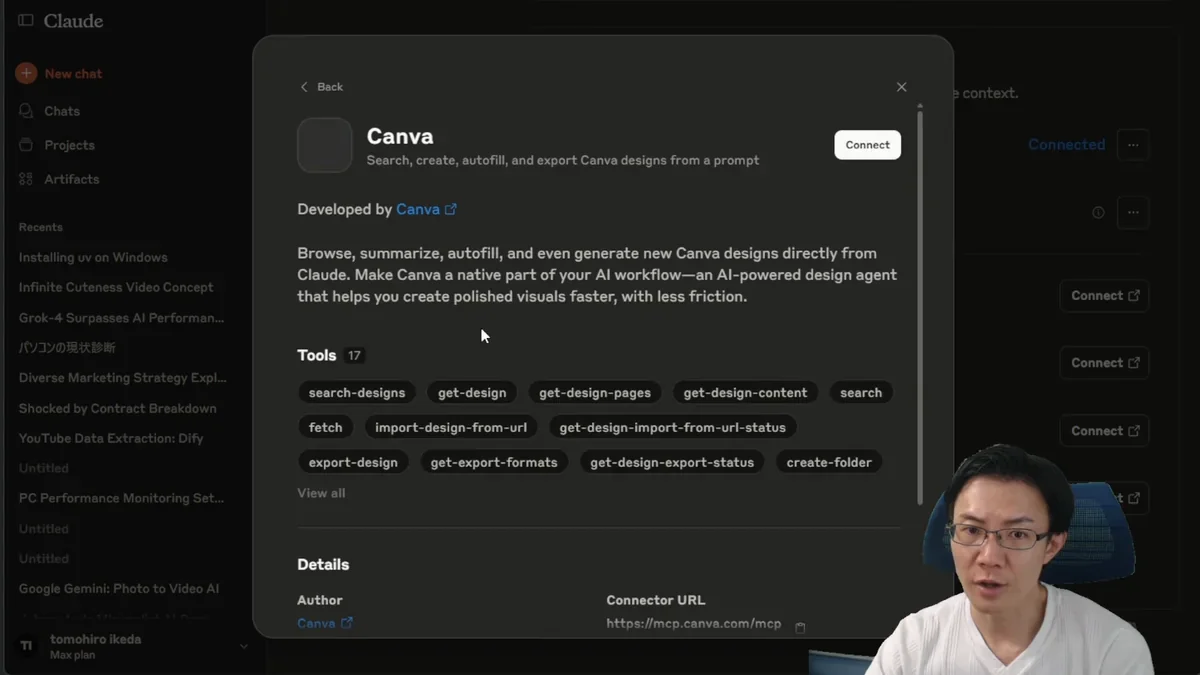
Task: Click the Claude logo title
Action: tap(73, 21)
